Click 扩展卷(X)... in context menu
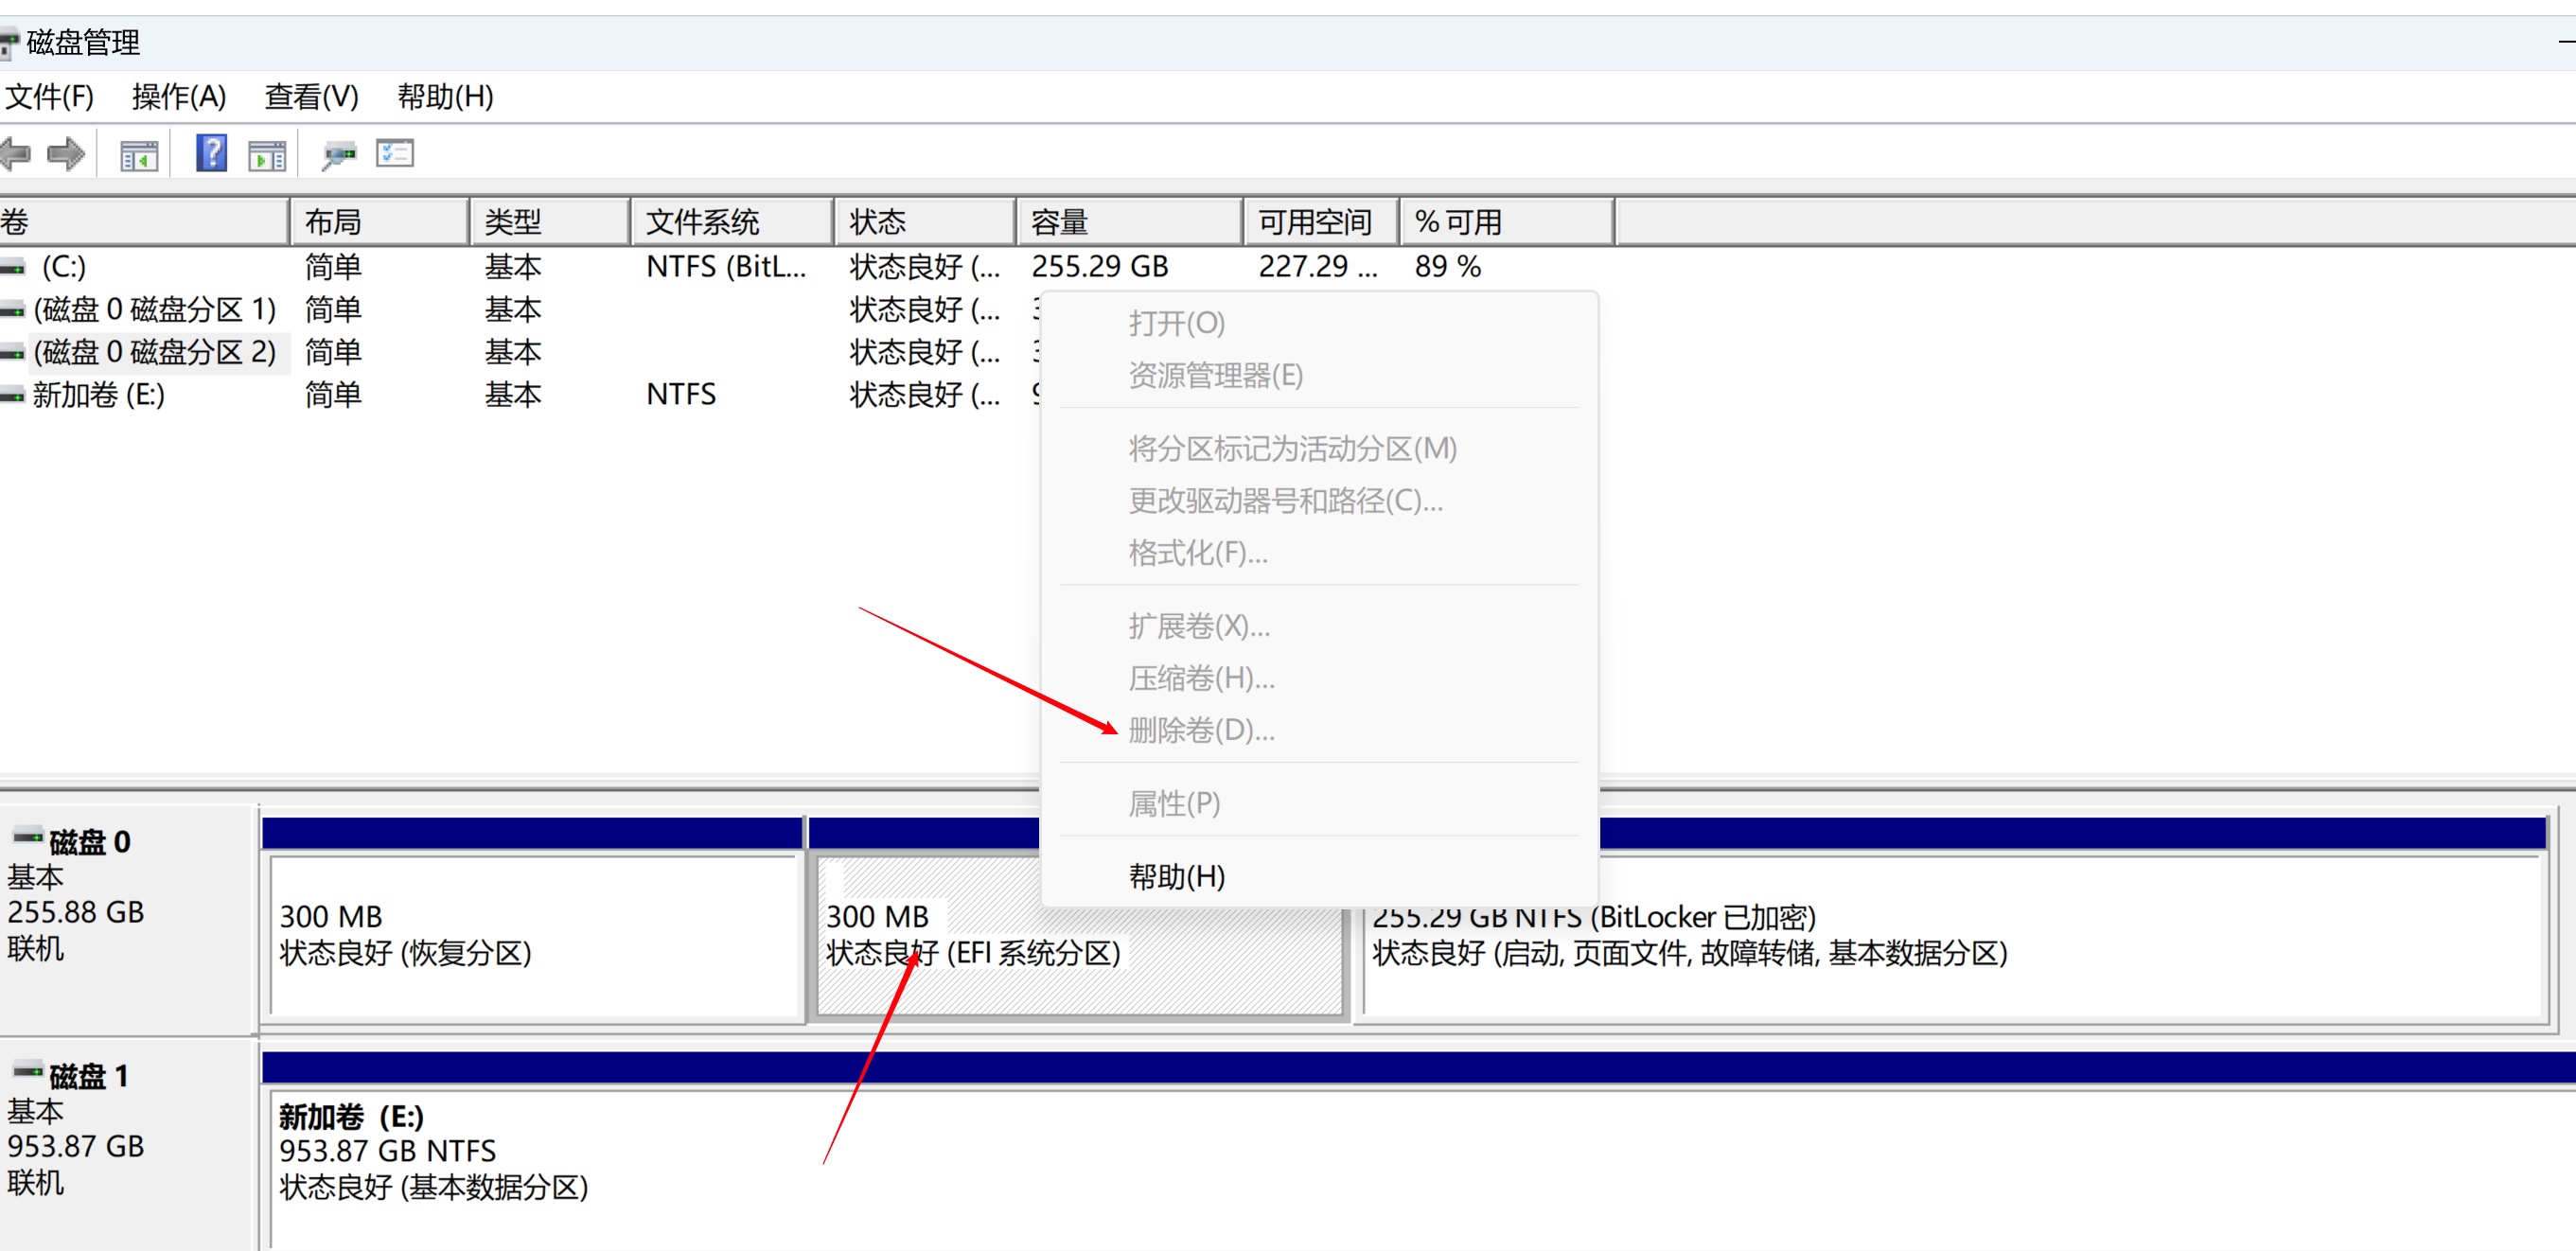Screen dimensions: 2576x1251 point(1319,626)
